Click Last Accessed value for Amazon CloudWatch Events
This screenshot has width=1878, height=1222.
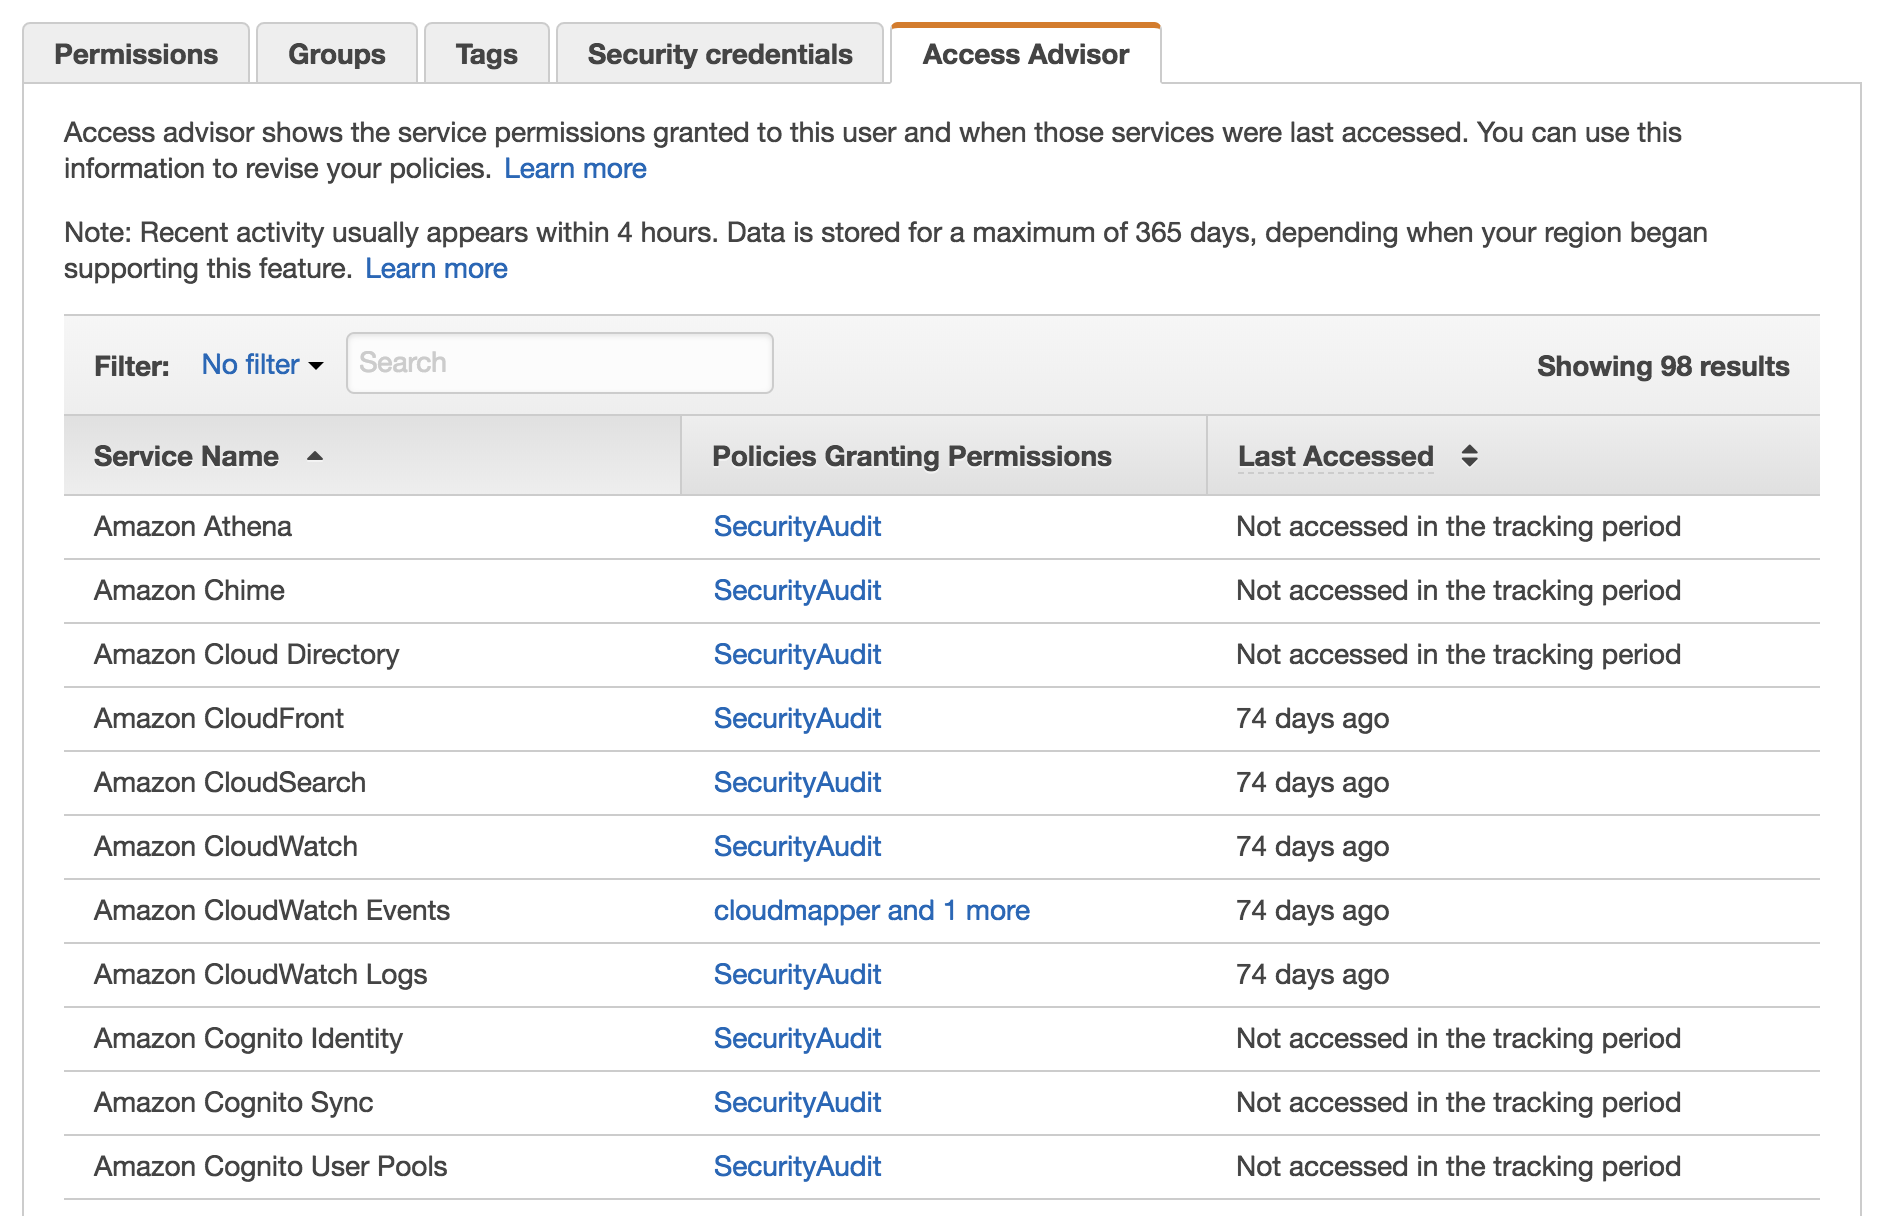coord(1312,911)
